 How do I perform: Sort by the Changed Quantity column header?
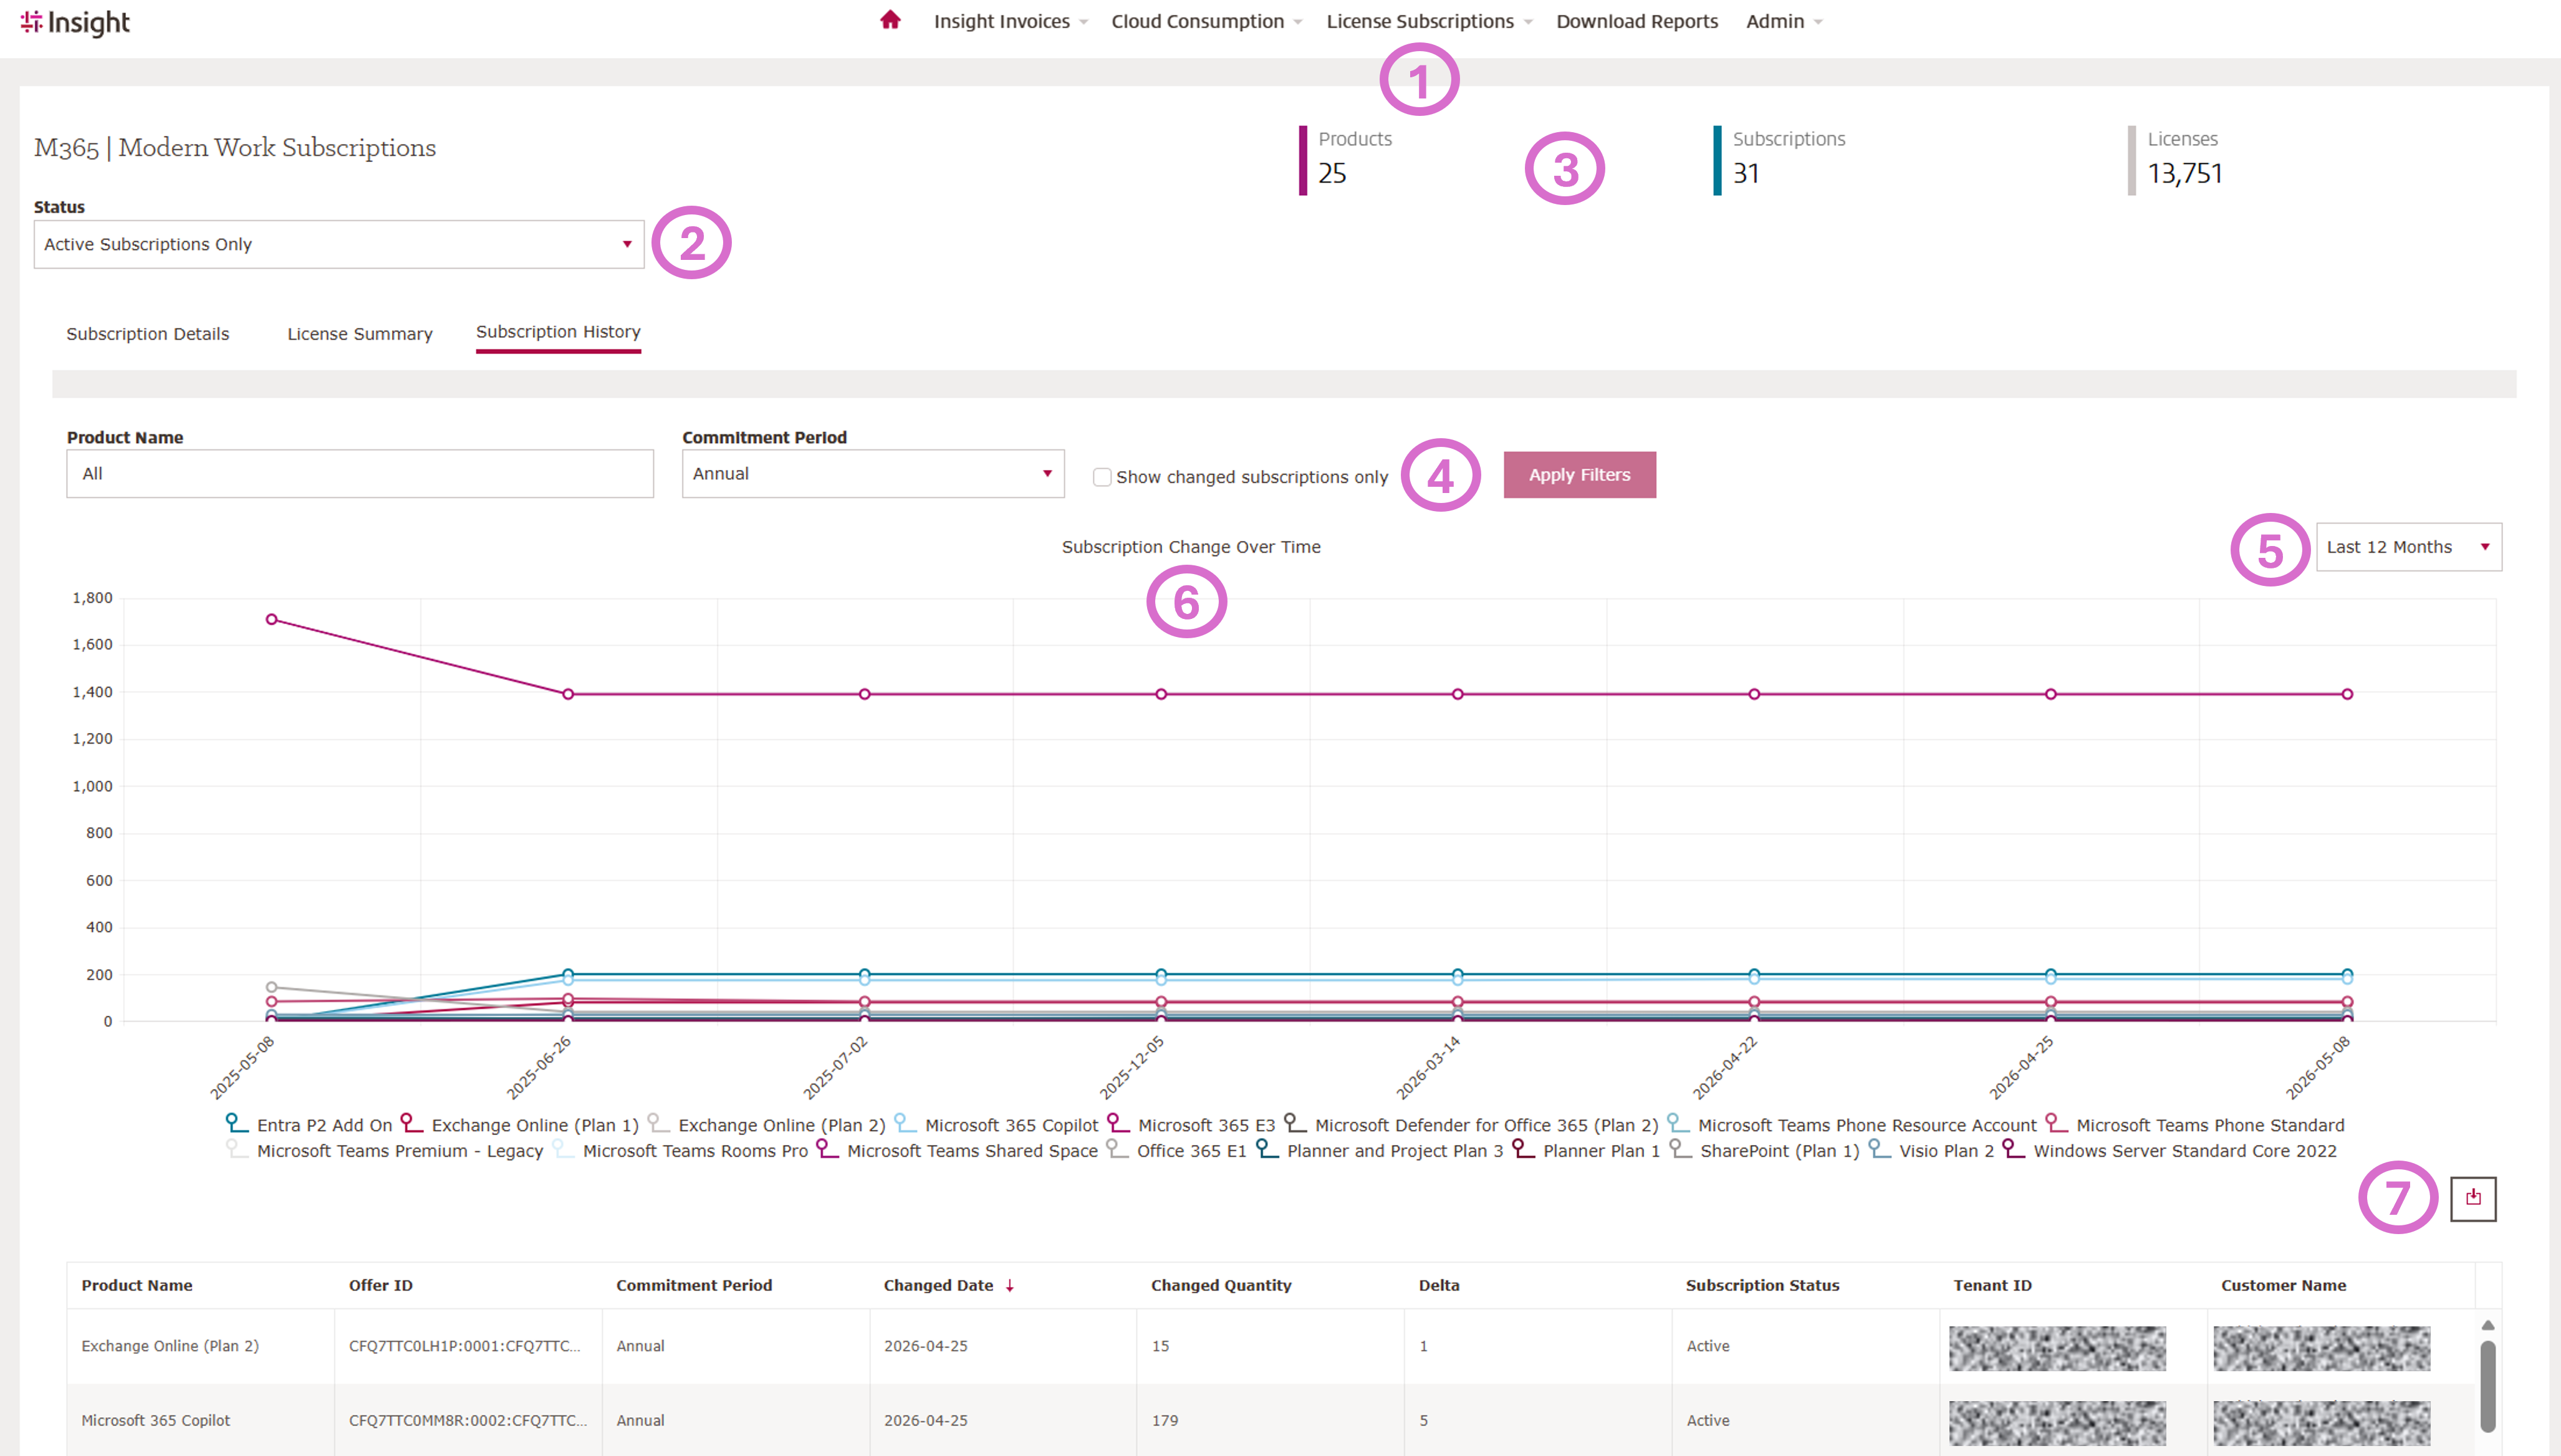click(1221, 1285)
